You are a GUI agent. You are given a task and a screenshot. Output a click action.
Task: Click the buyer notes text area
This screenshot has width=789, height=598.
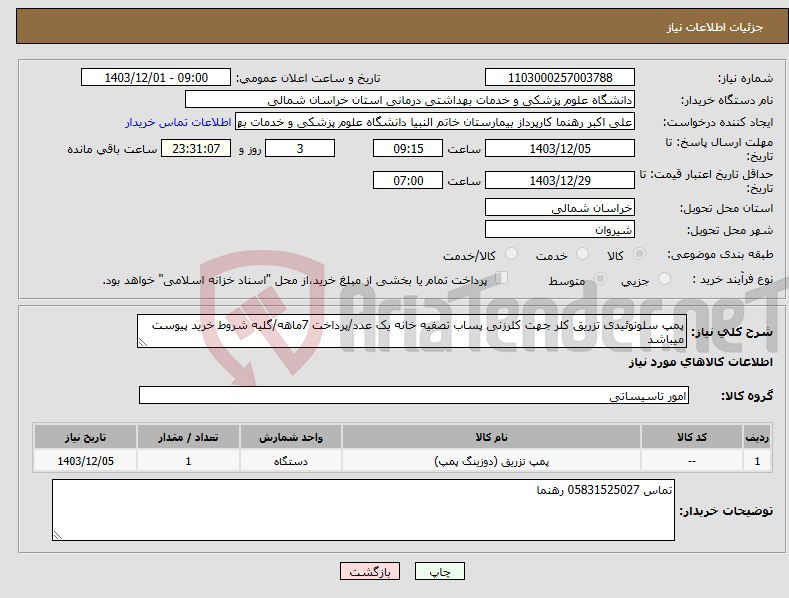[x=363, y=510]
